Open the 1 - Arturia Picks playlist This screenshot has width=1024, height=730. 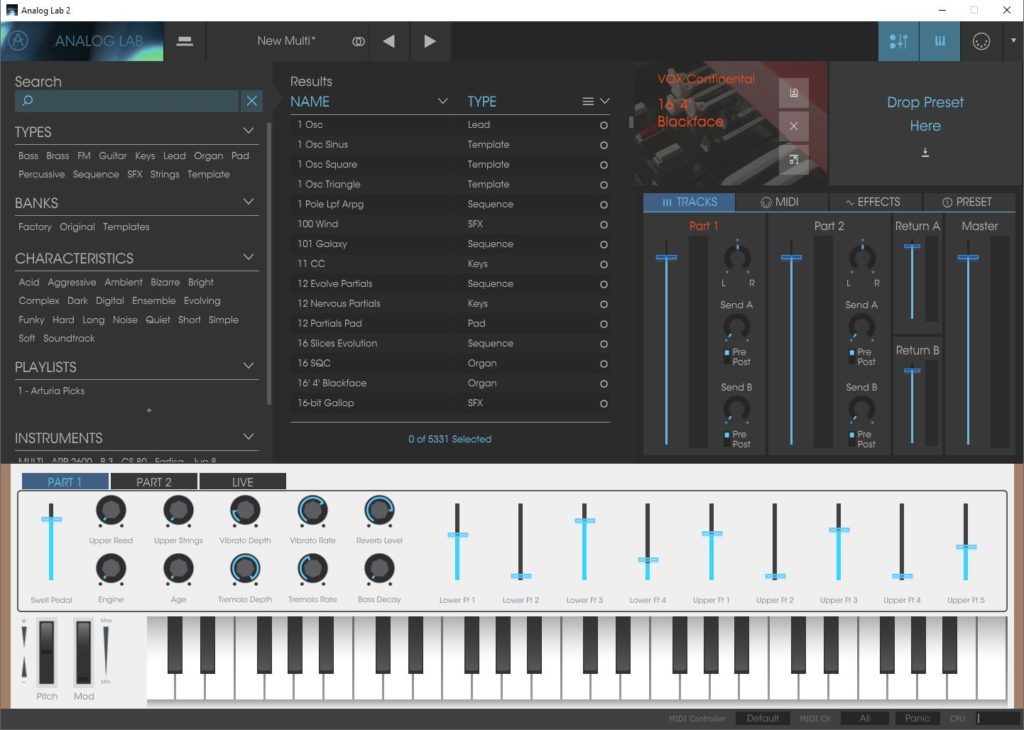[x=51, y=391]
